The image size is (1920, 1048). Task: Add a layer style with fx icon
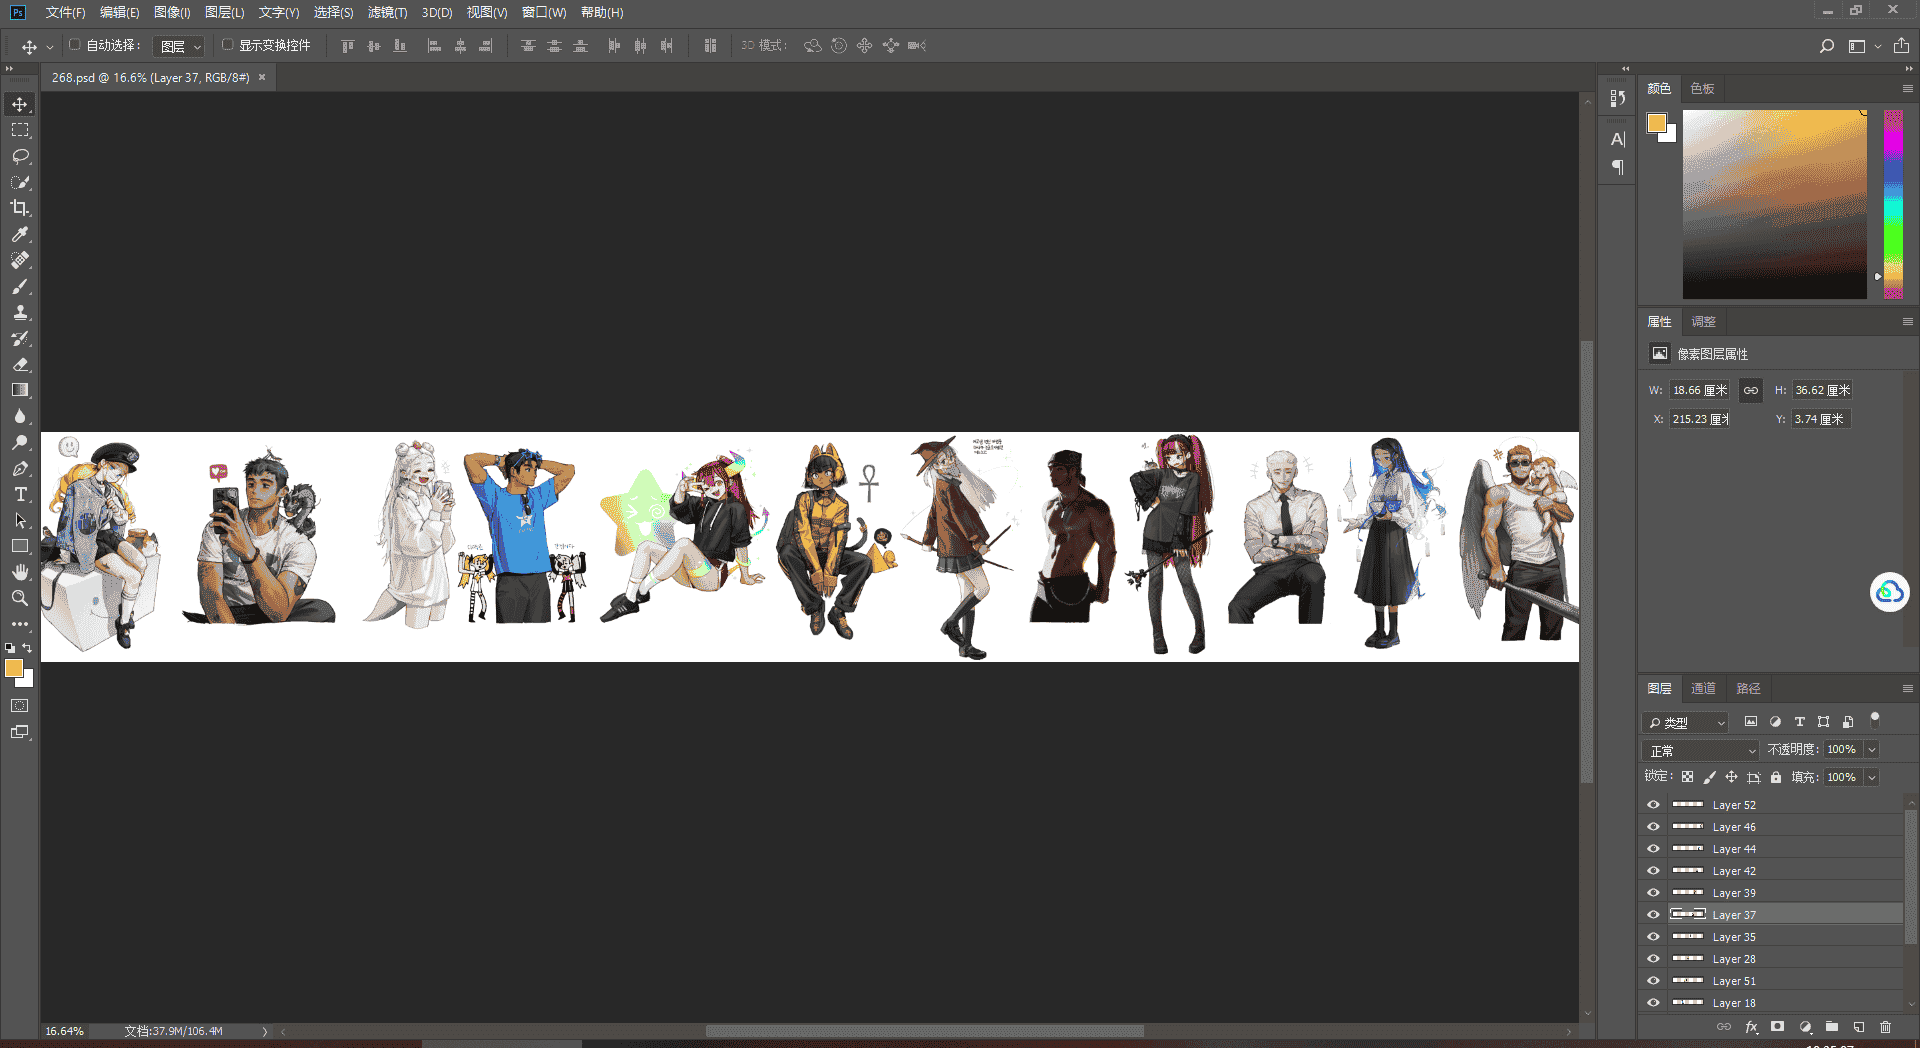1751,1027
